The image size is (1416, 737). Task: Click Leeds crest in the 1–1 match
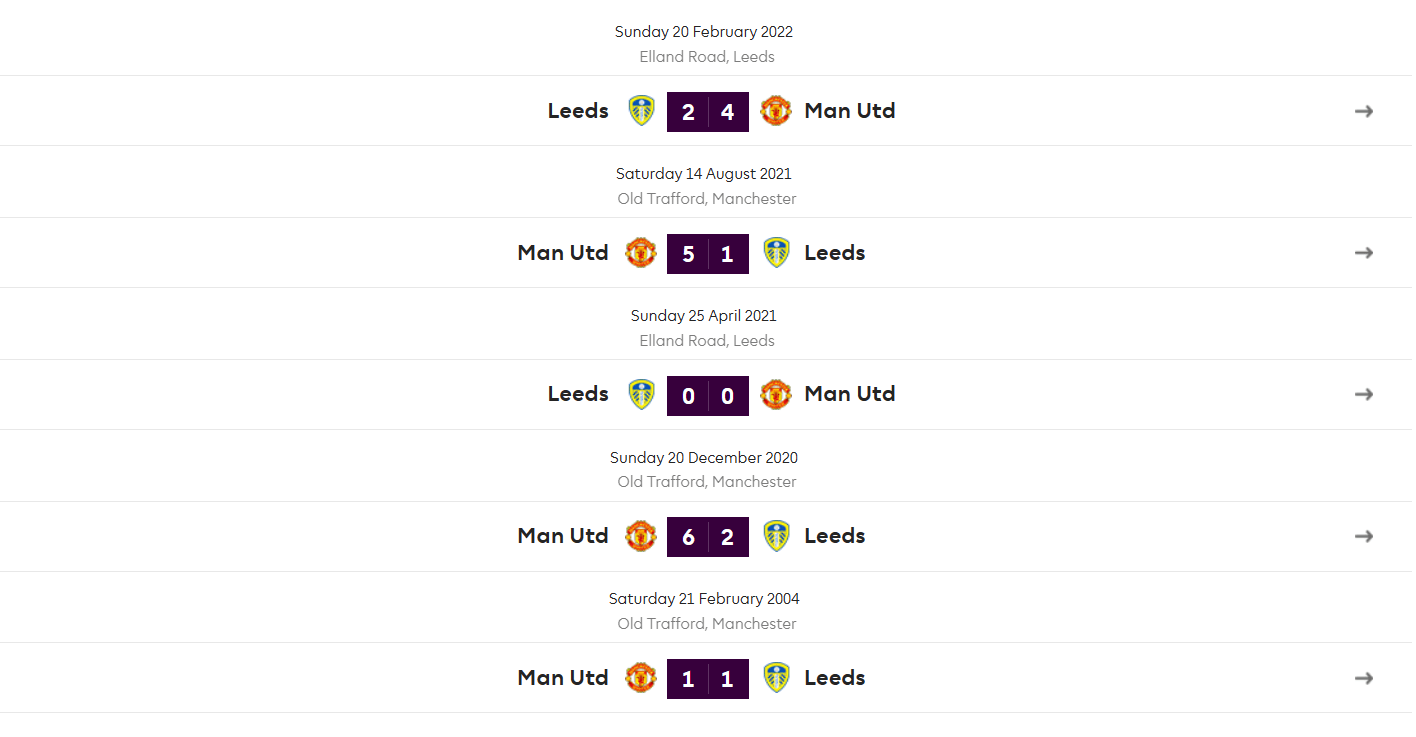pos(776,678)
